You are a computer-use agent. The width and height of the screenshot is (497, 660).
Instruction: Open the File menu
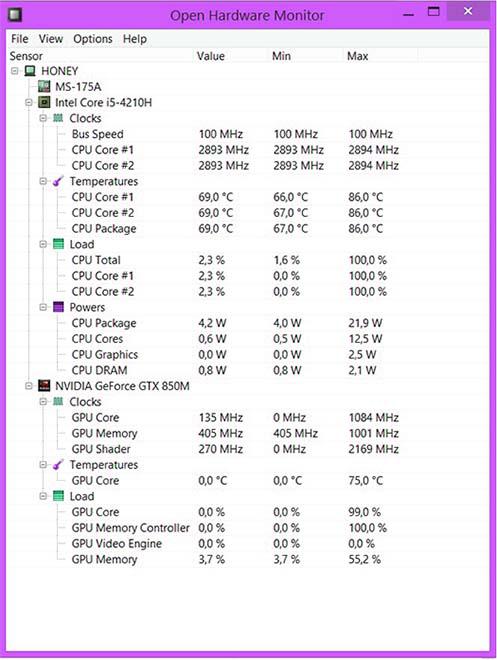click(20, 39)
